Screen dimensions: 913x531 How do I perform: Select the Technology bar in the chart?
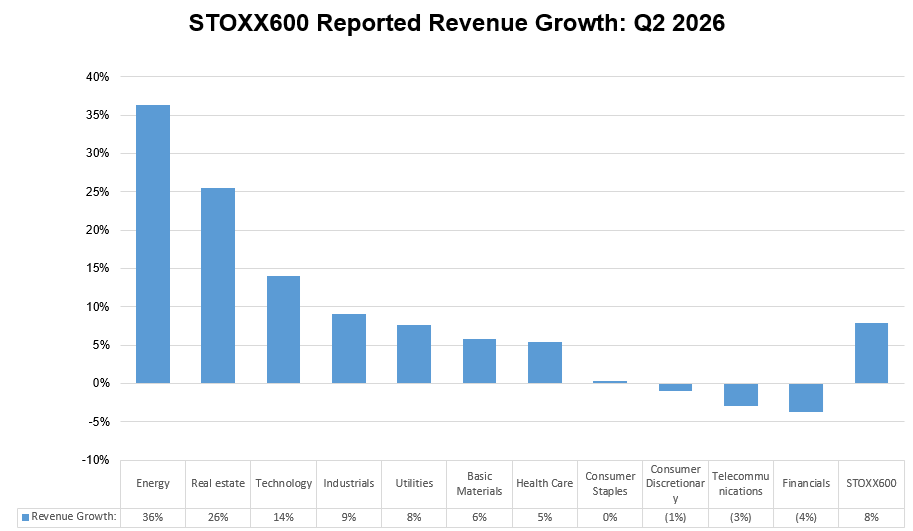tap(284, 330)
